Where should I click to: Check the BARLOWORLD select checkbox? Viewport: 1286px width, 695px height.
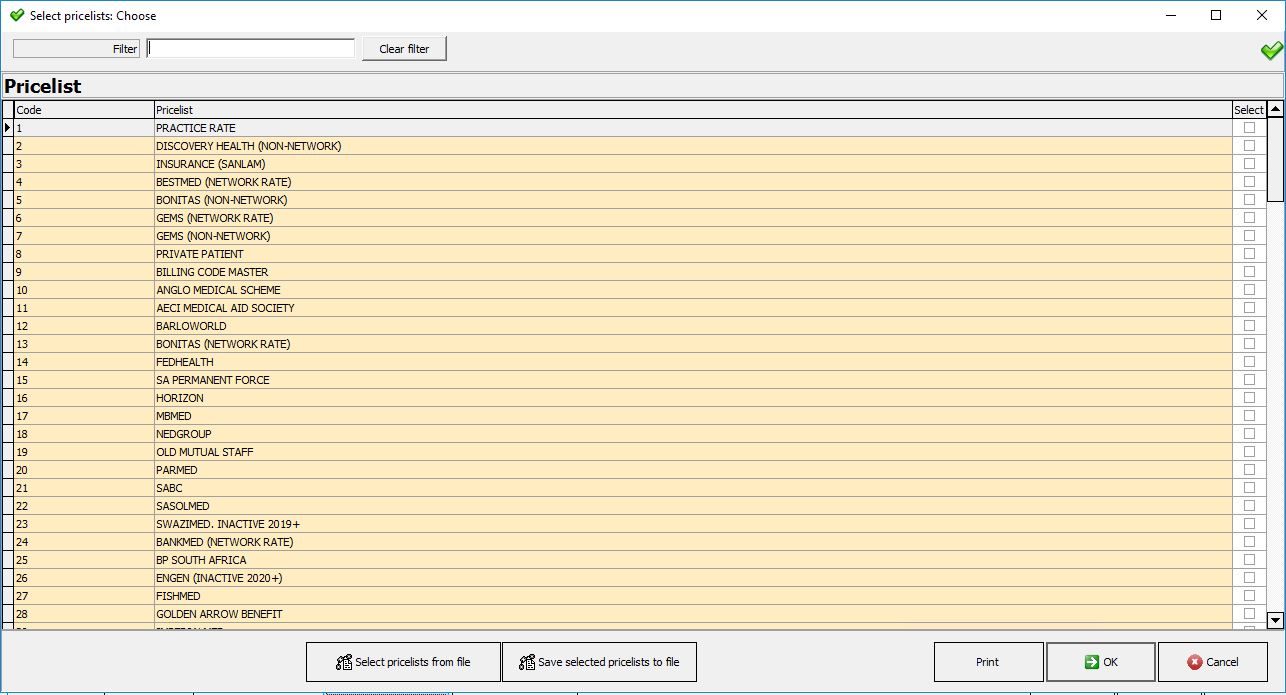pos(1249,326)
